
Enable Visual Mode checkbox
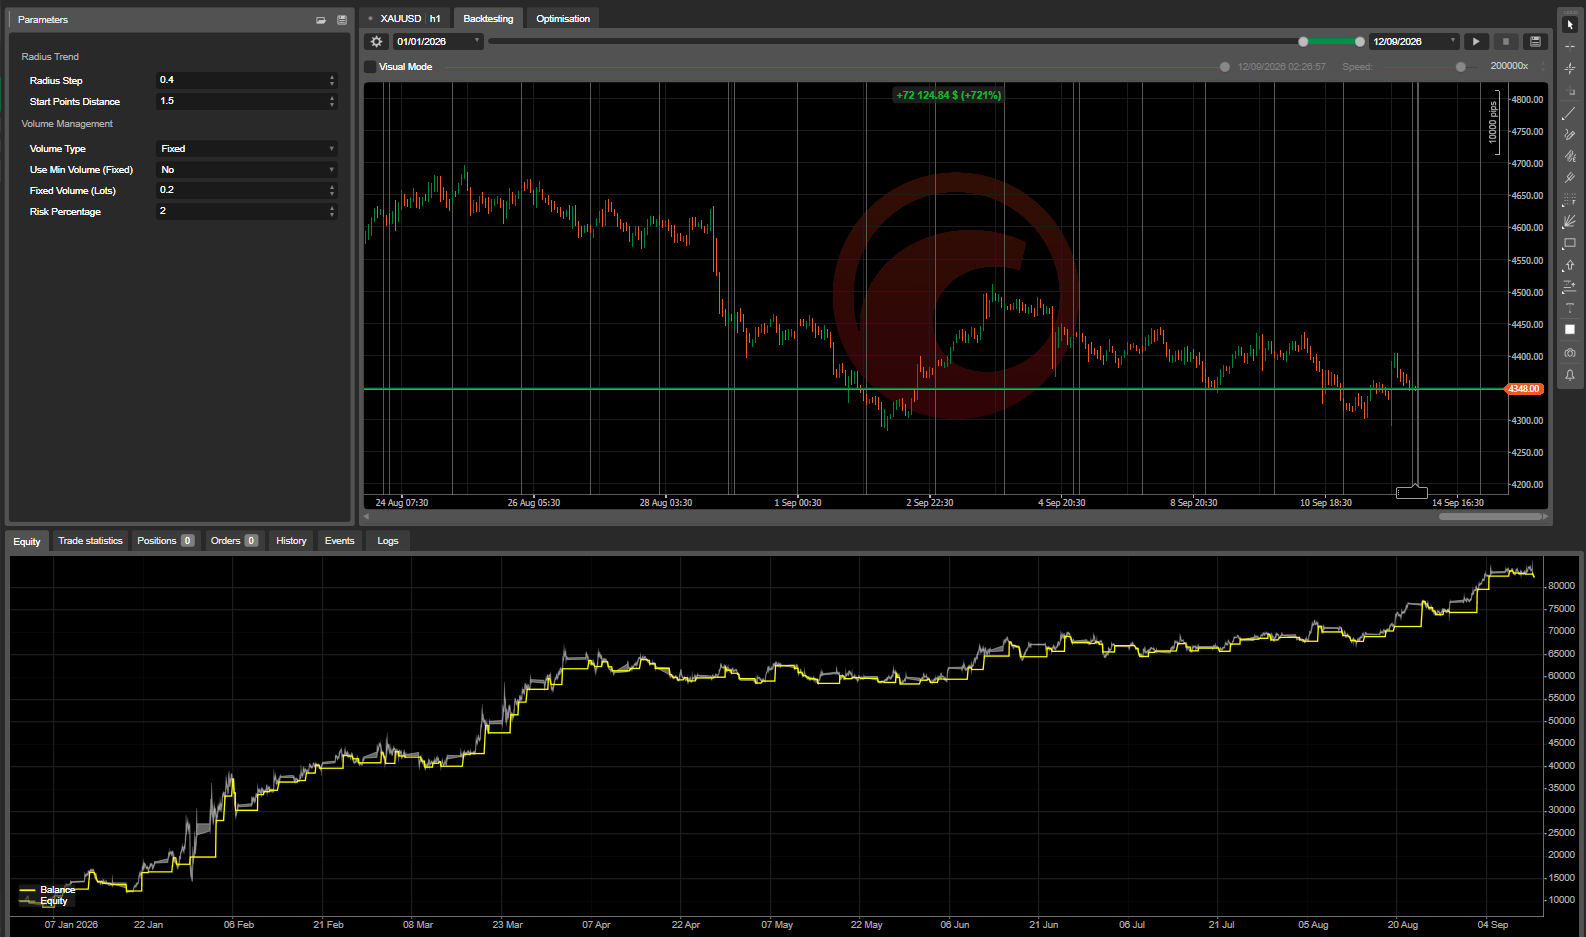coord(371,67)
